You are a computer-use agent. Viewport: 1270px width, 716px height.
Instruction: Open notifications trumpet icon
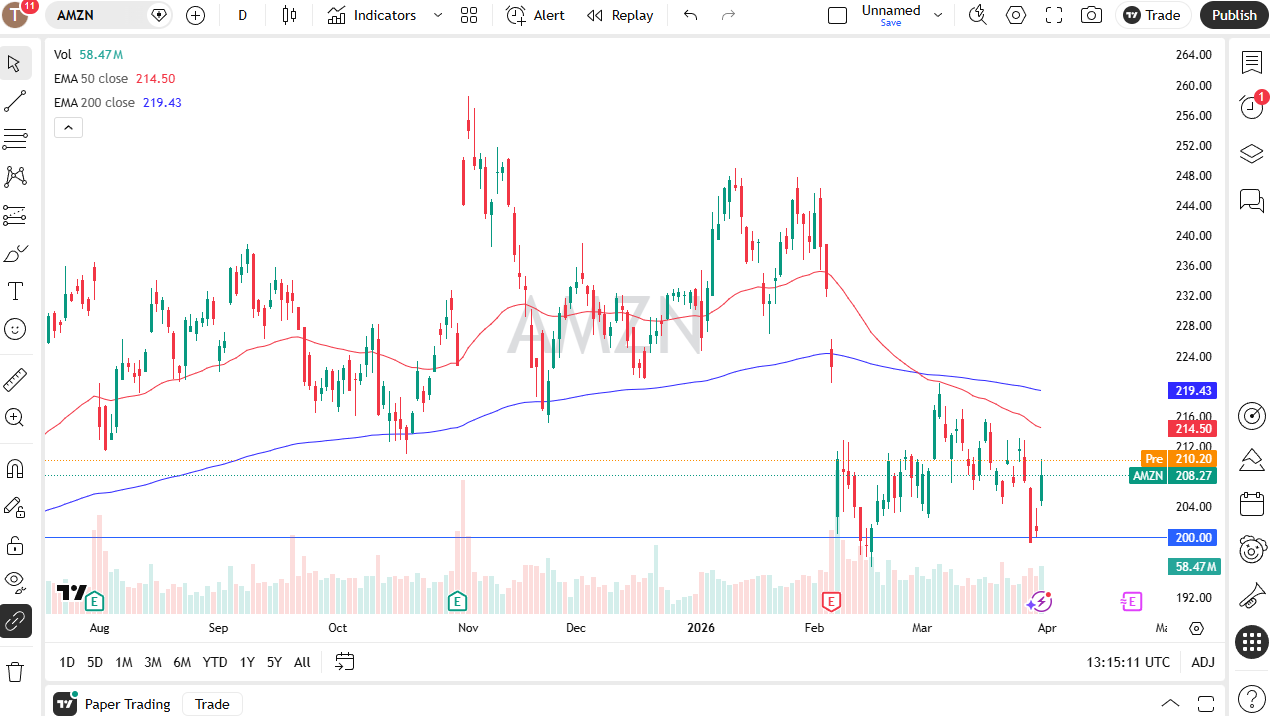pyautogui.click(x=1252, y=597)
